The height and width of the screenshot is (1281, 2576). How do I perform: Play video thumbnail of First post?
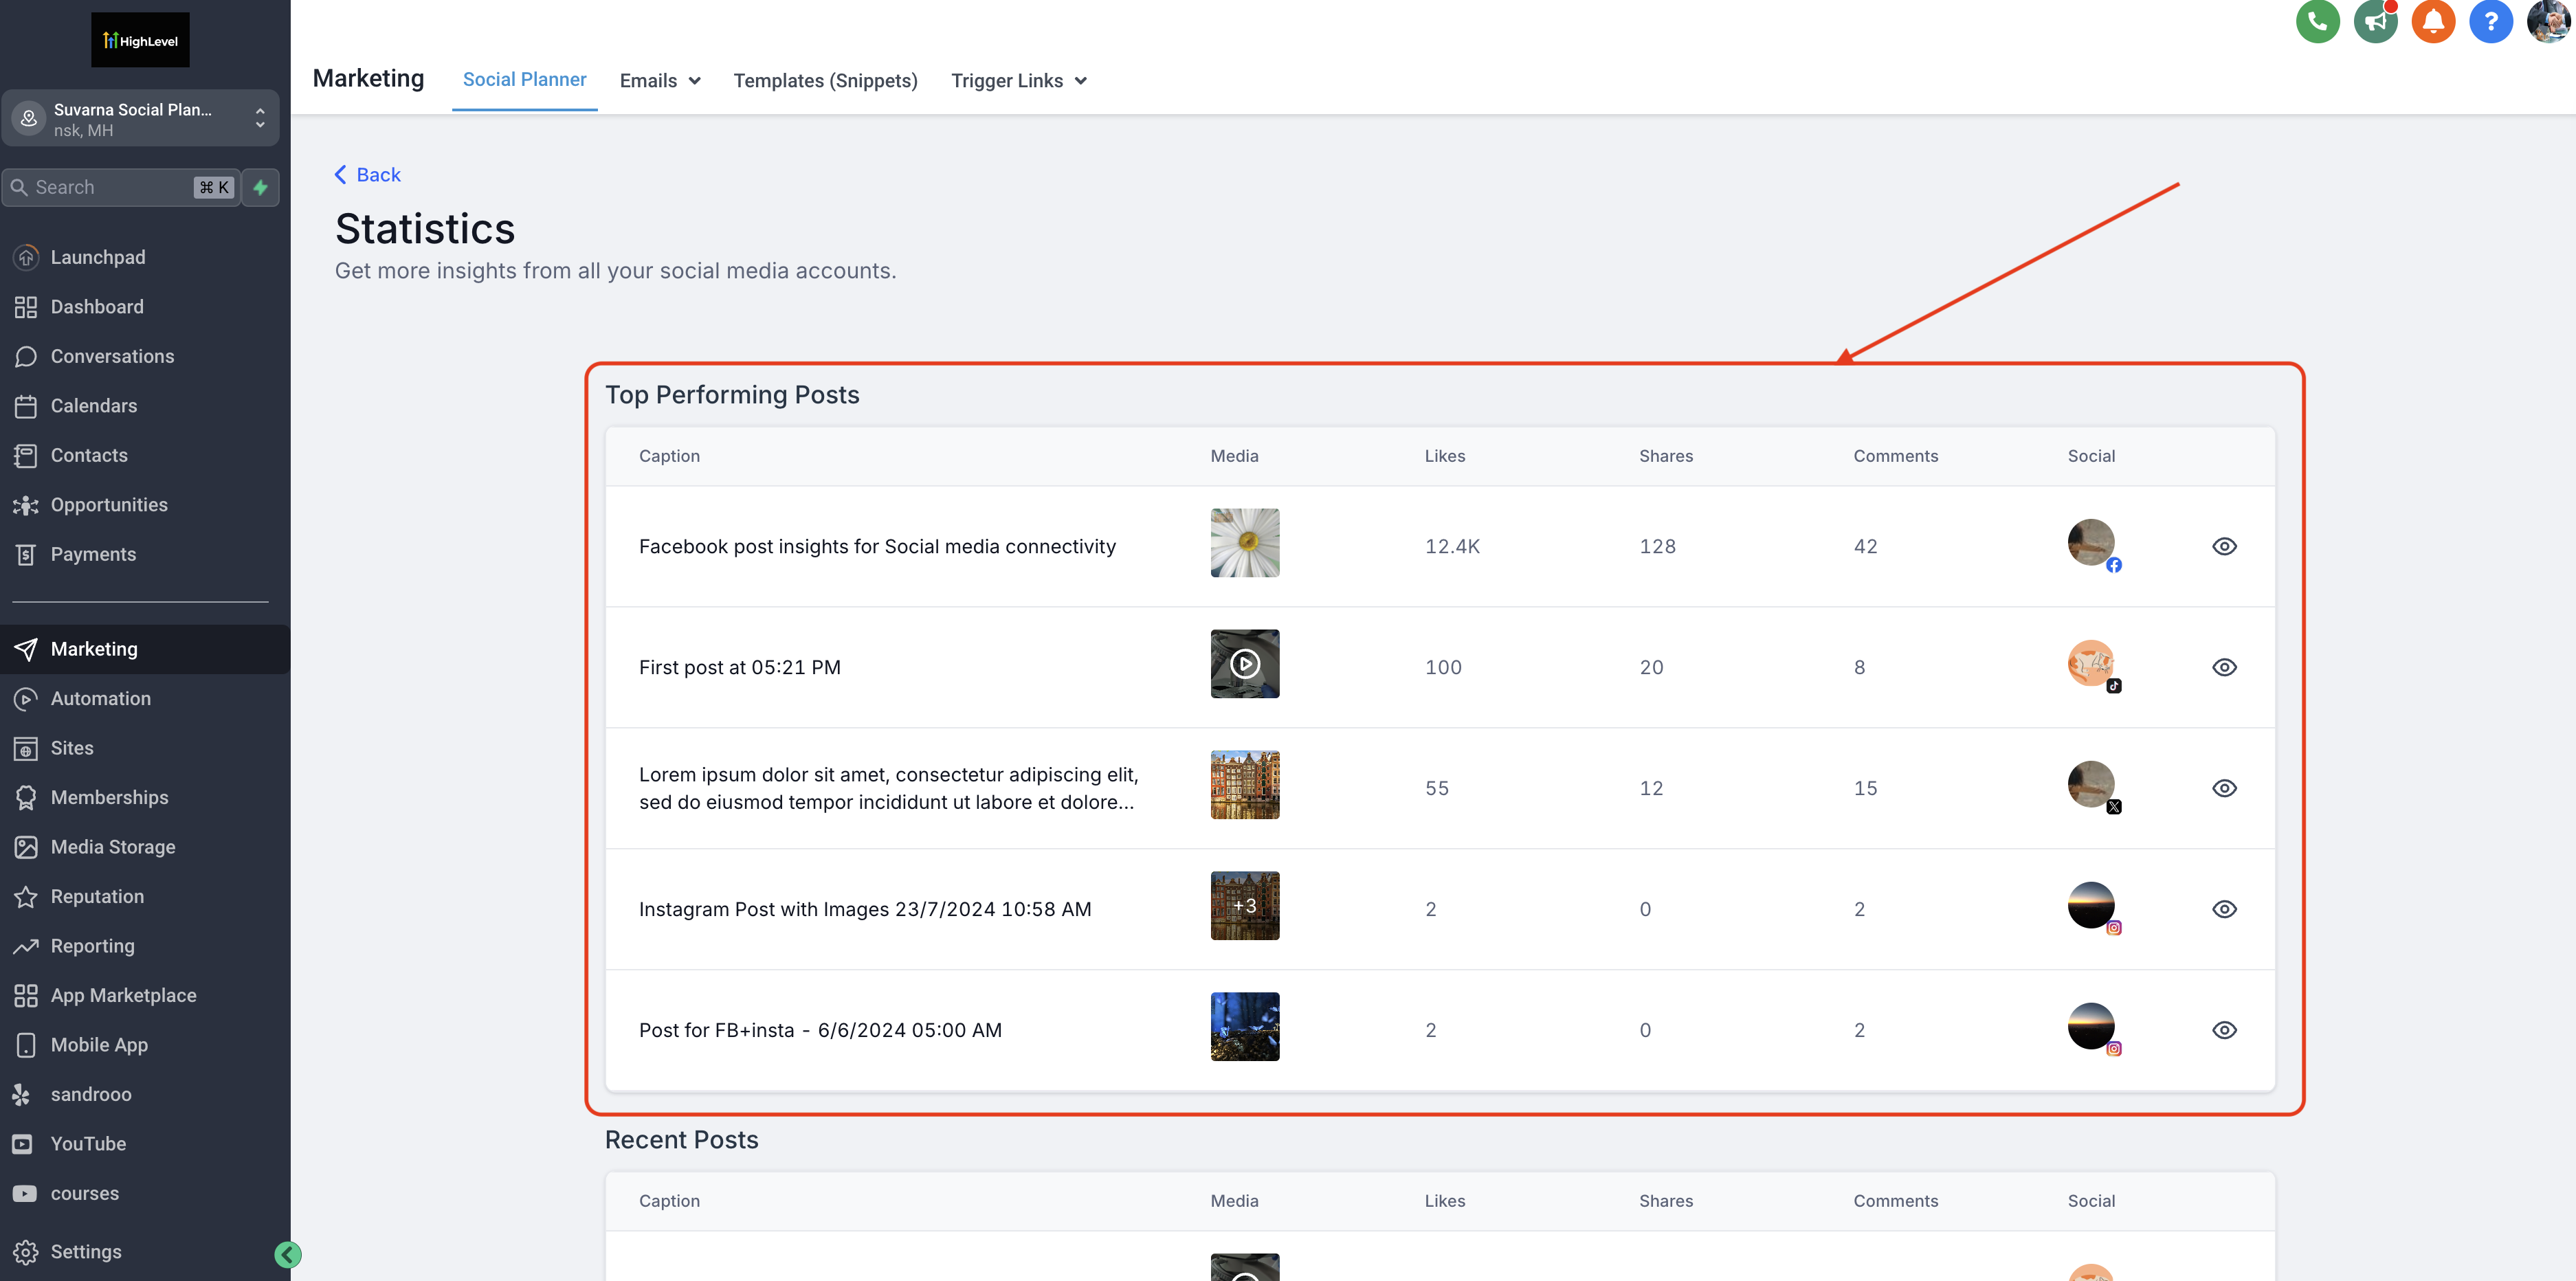tap(1244, 664)
